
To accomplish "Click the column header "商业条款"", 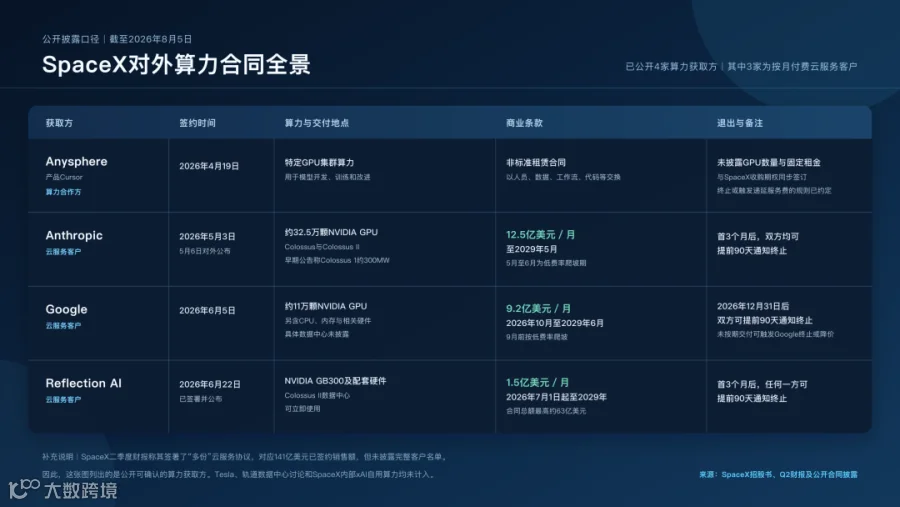I will [524, 123].
